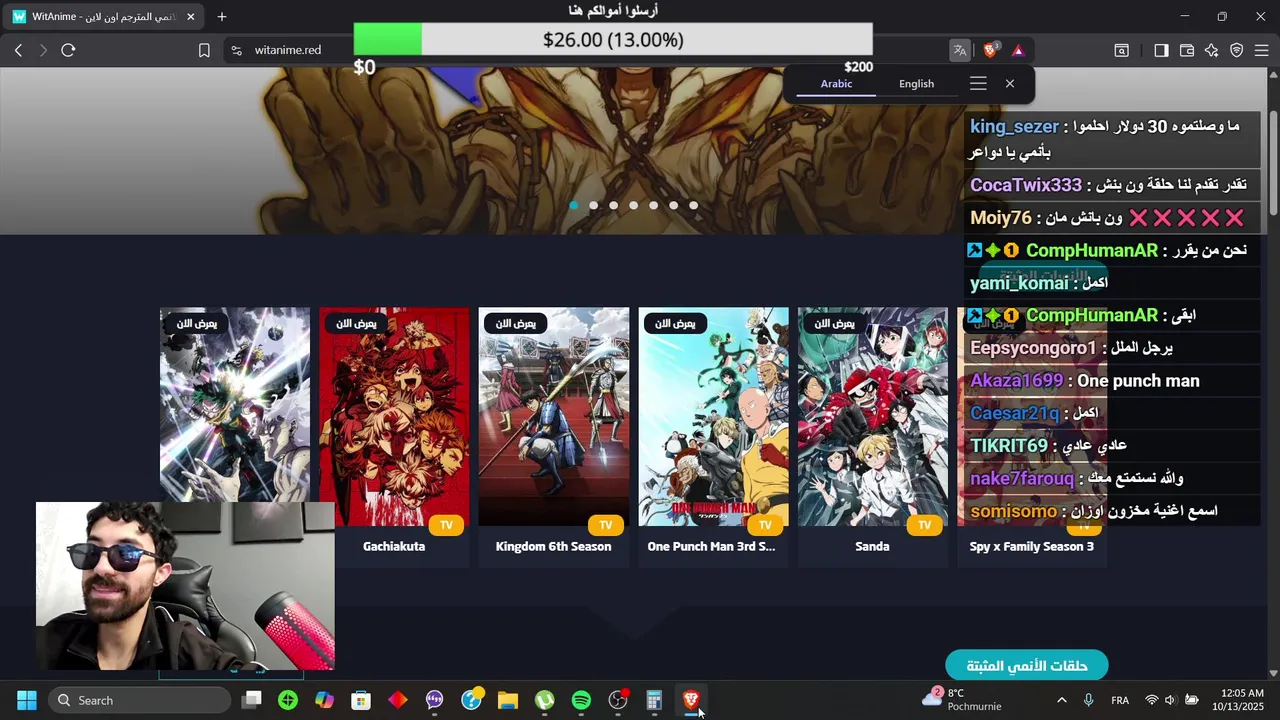
Task: Open site settings icon beside witanime.red
Action: [235, 50]
